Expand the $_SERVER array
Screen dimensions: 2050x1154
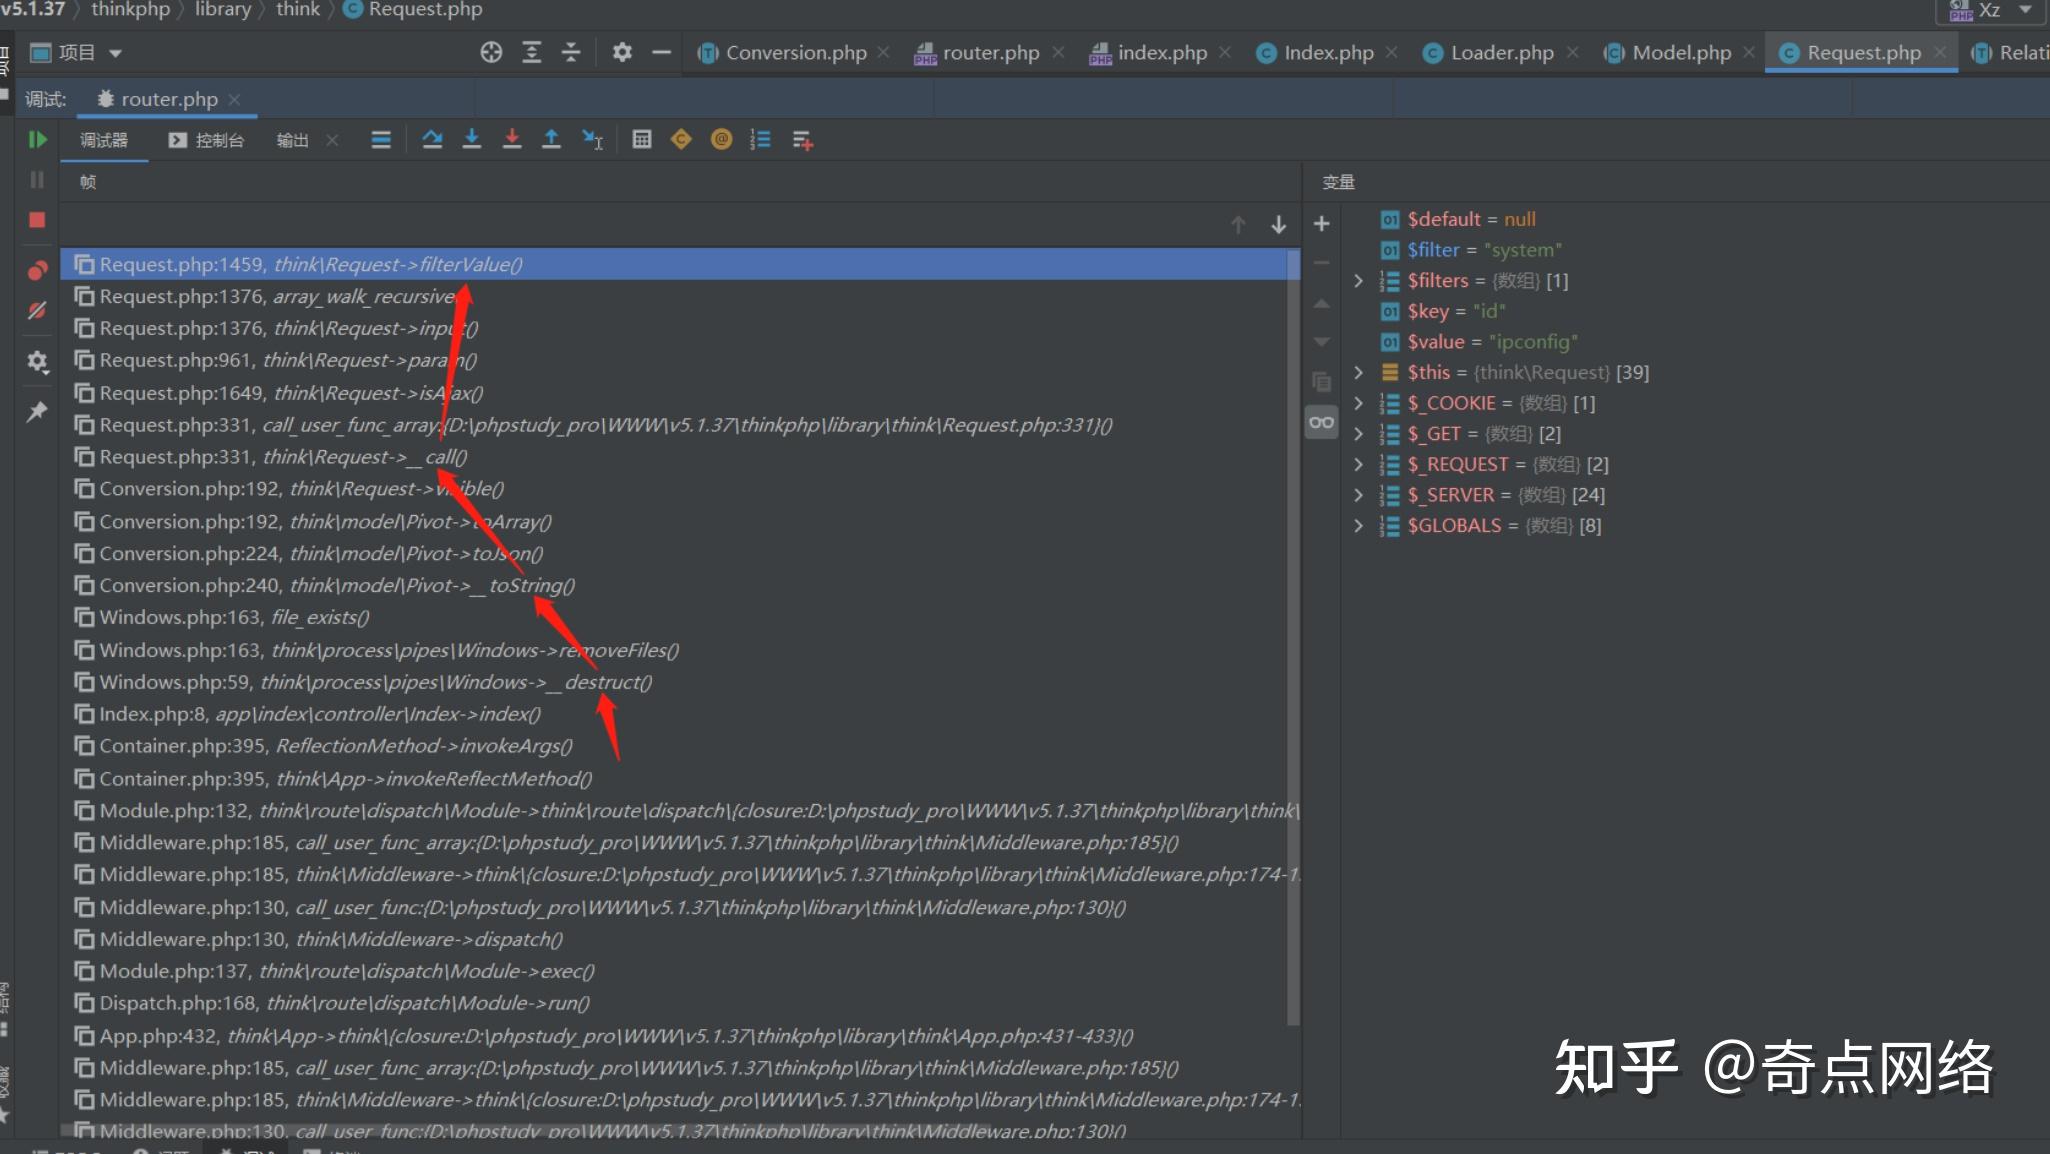(x=1358, y=494)
